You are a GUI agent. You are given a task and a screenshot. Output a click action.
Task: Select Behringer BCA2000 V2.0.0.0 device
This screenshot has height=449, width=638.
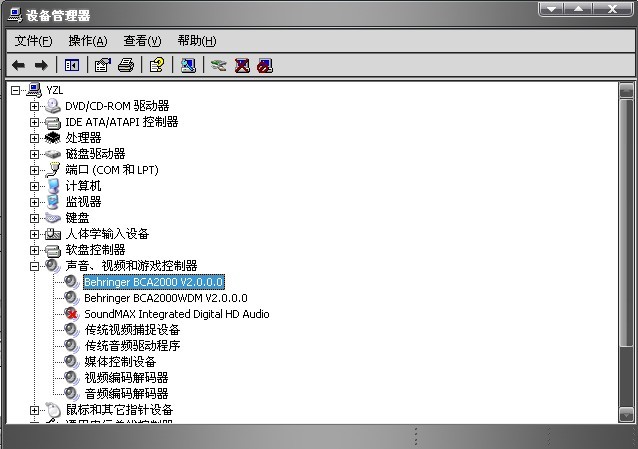tap(153, 282)
